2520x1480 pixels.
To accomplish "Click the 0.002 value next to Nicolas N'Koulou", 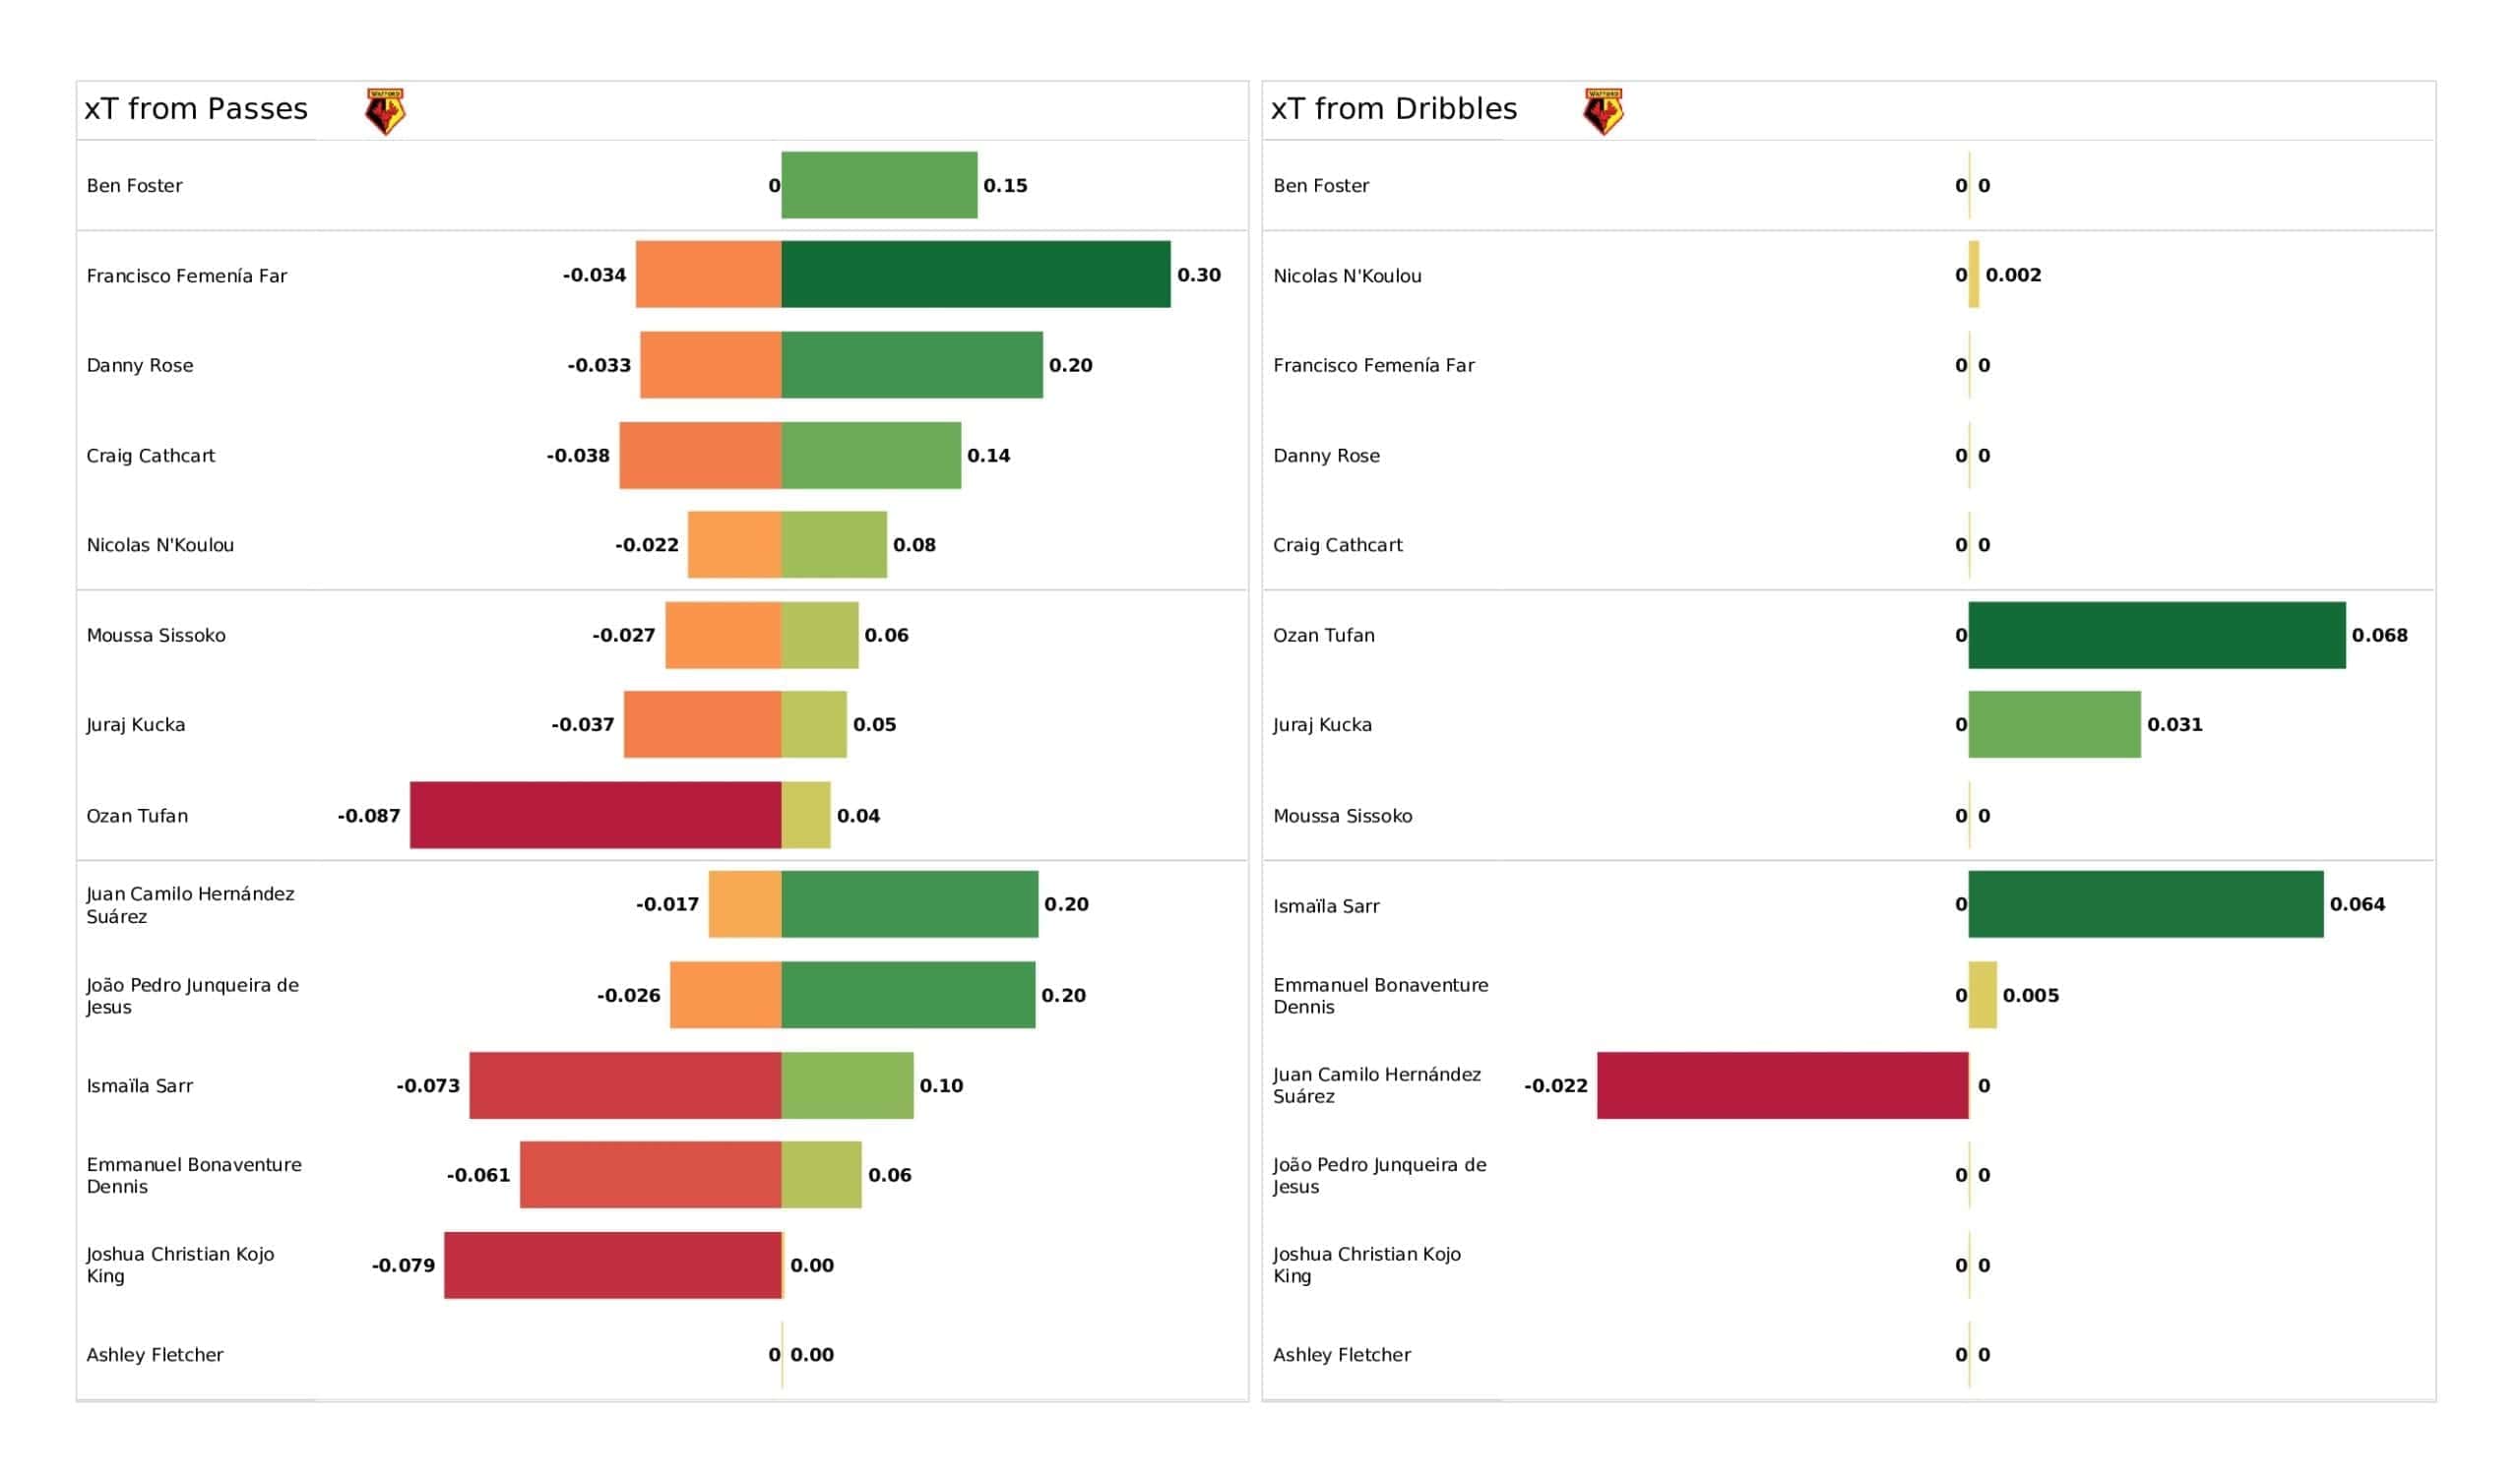I will 2013,275.
